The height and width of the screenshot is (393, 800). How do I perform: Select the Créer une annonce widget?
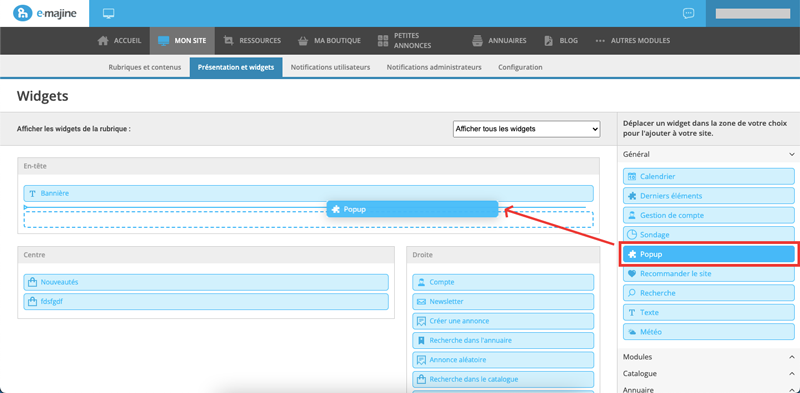[x=503, y=321]
